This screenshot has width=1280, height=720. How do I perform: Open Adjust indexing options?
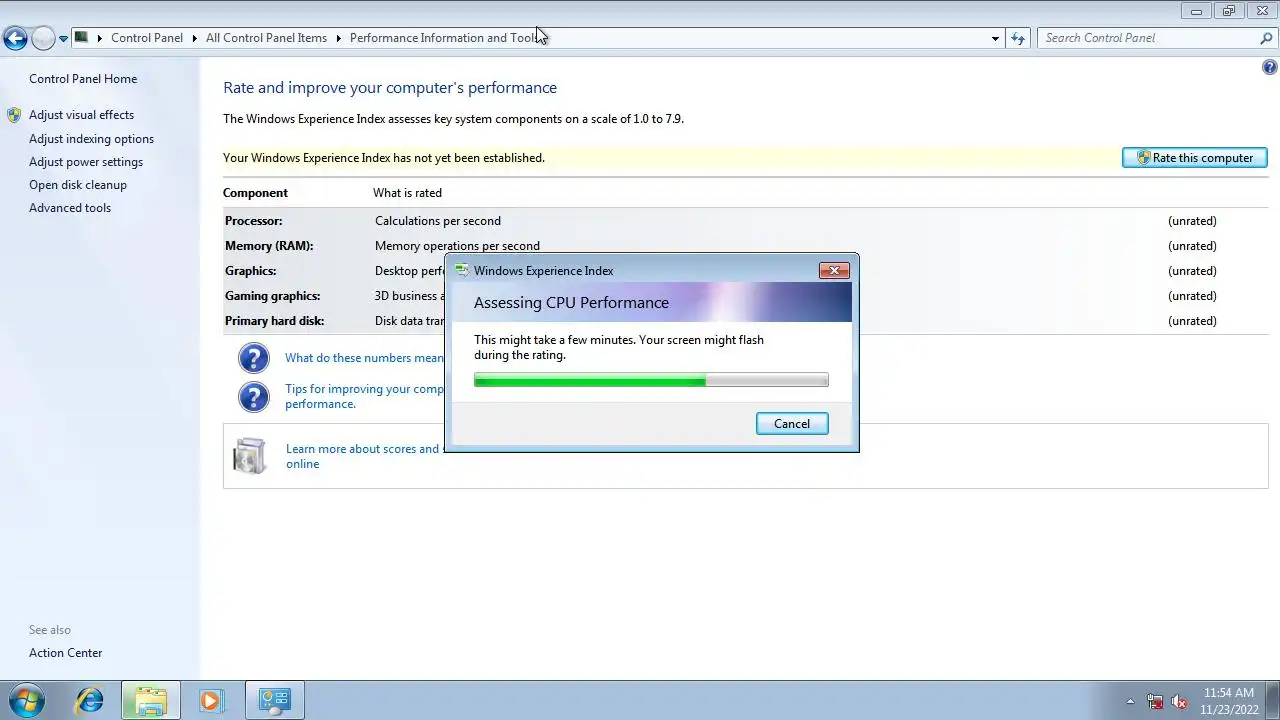pos(91,139)
